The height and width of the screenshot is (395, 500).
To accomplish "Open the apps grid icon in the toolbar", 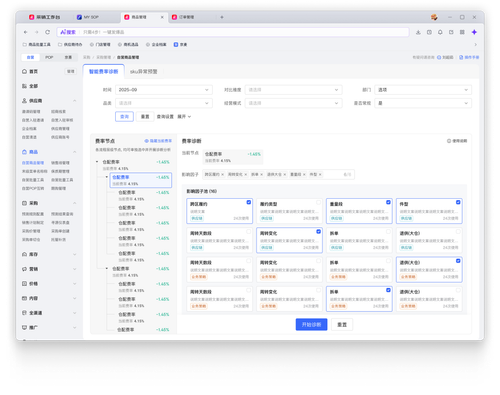I will pos(462,32).
